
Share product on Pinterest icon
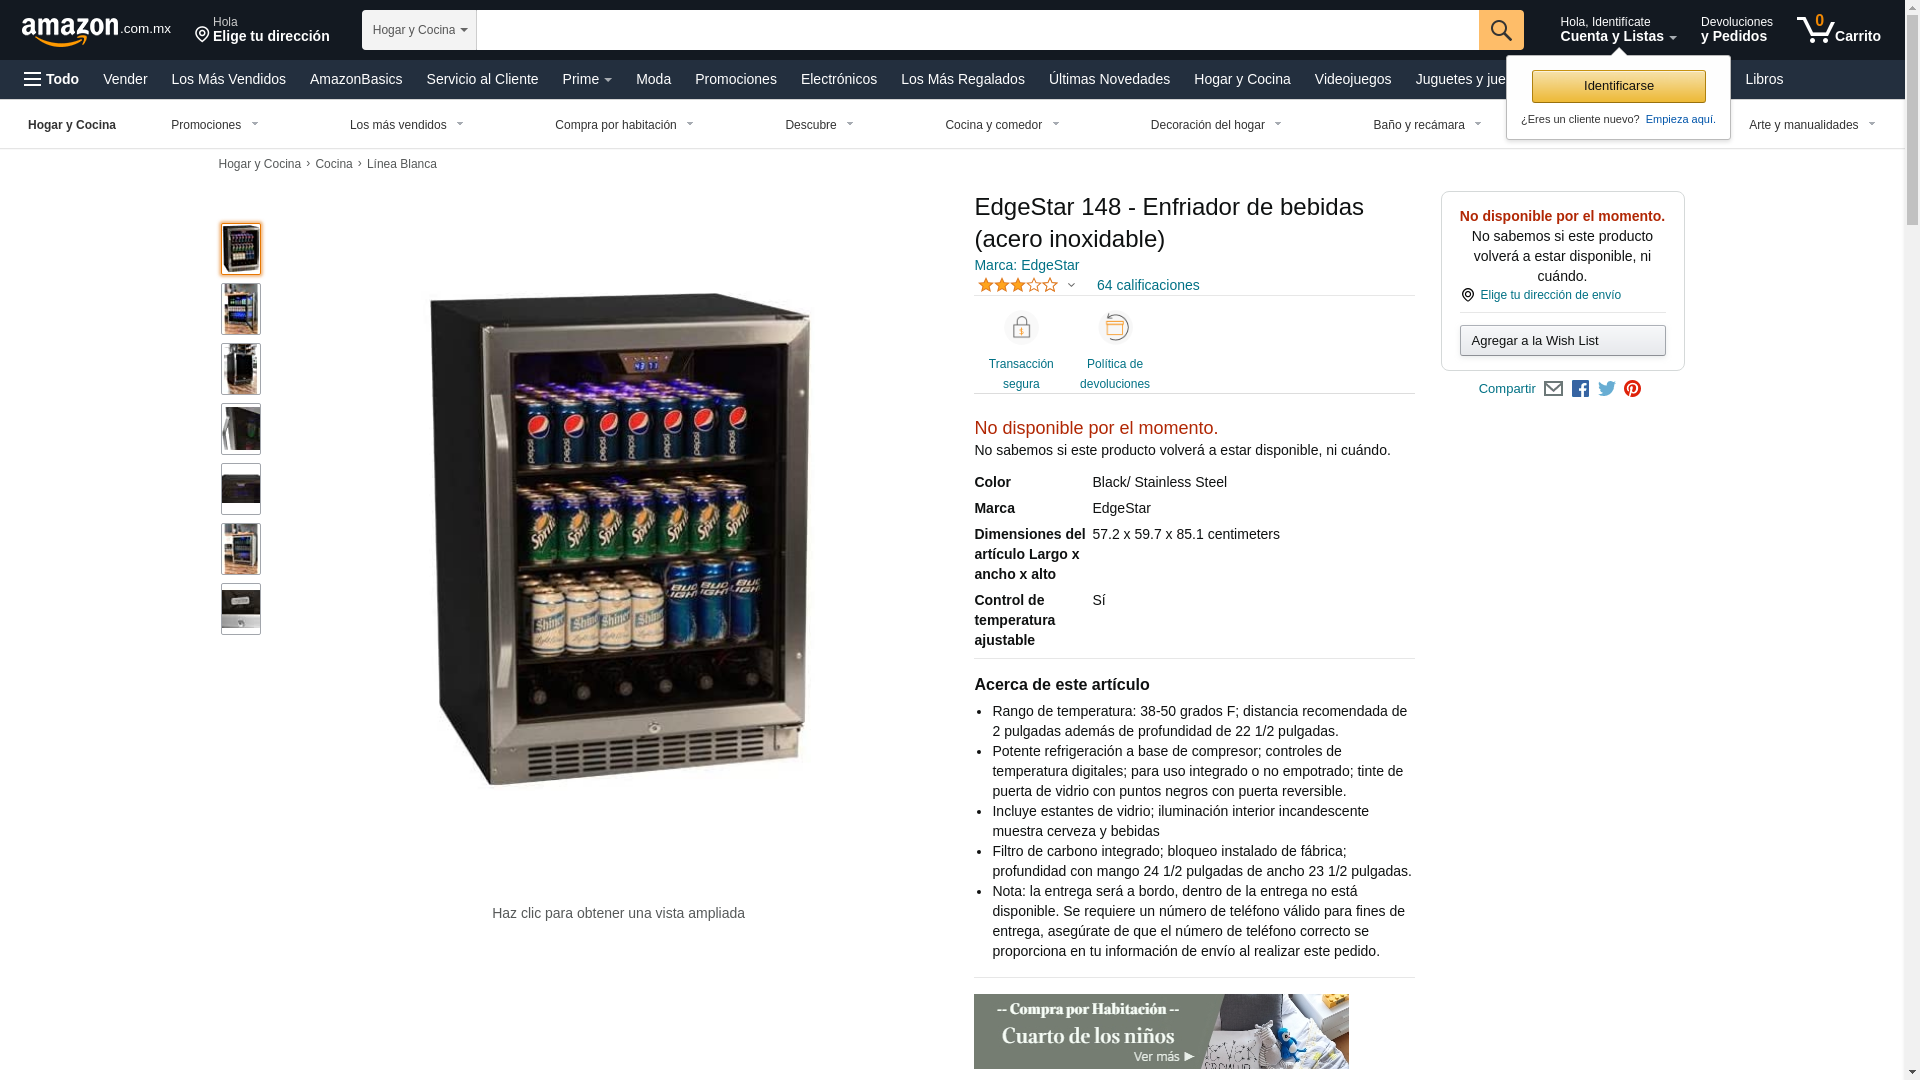(1633, 389)
